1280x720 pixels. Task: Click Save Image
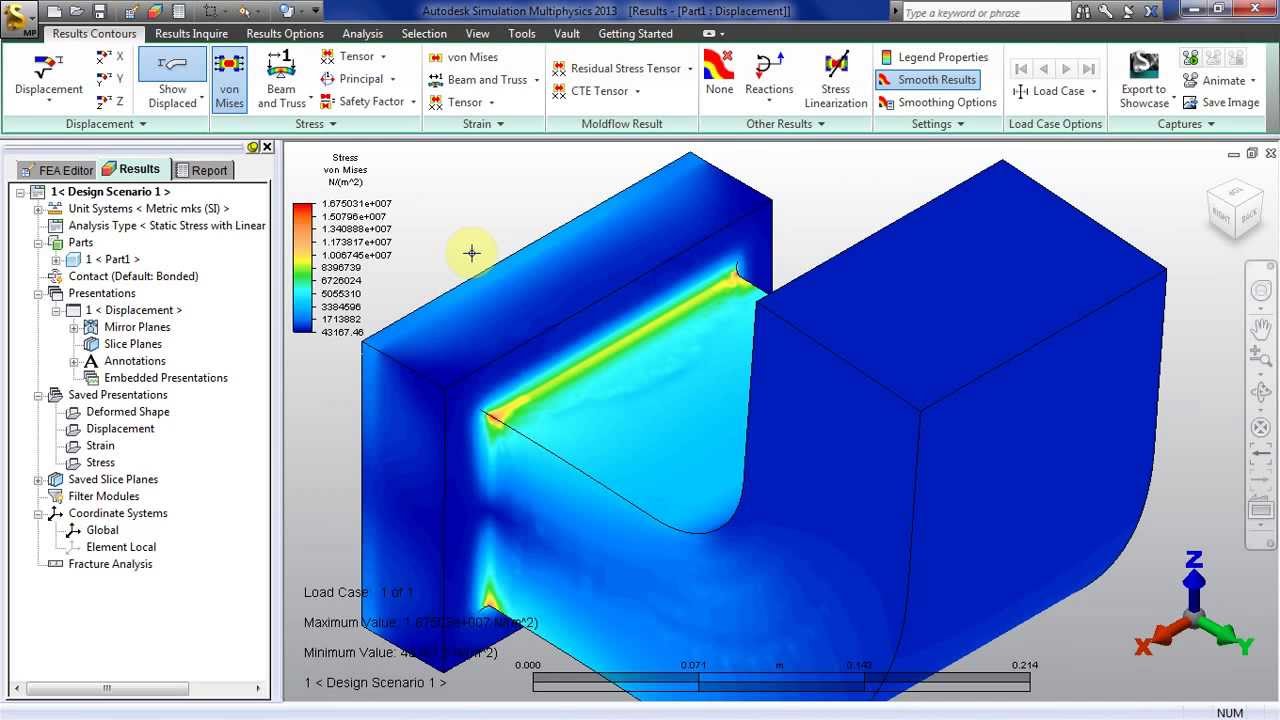click(x=1221, y=102)
